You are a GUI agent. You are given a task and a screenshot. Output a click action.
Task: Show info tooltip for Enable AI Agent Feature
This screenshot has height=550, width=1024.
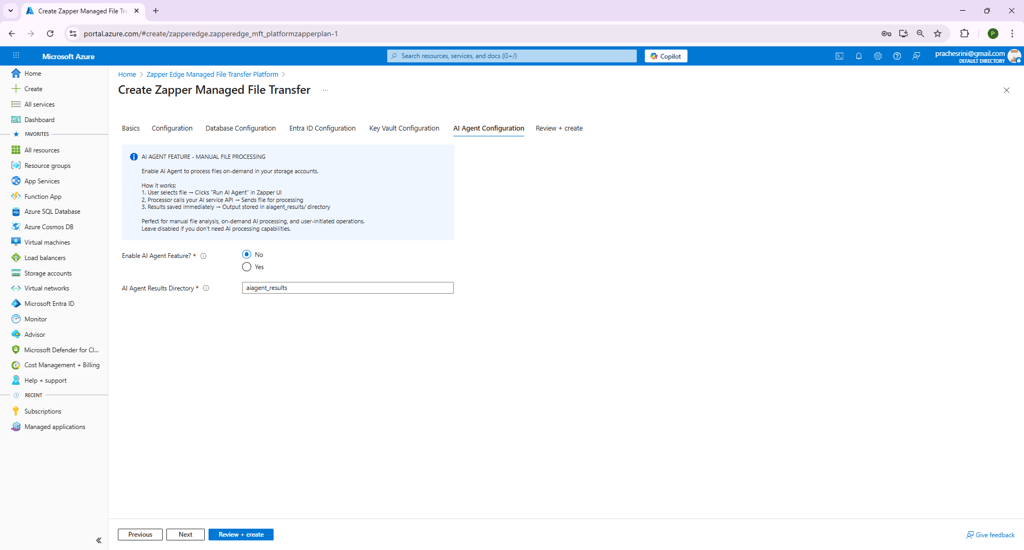point(203,256)
